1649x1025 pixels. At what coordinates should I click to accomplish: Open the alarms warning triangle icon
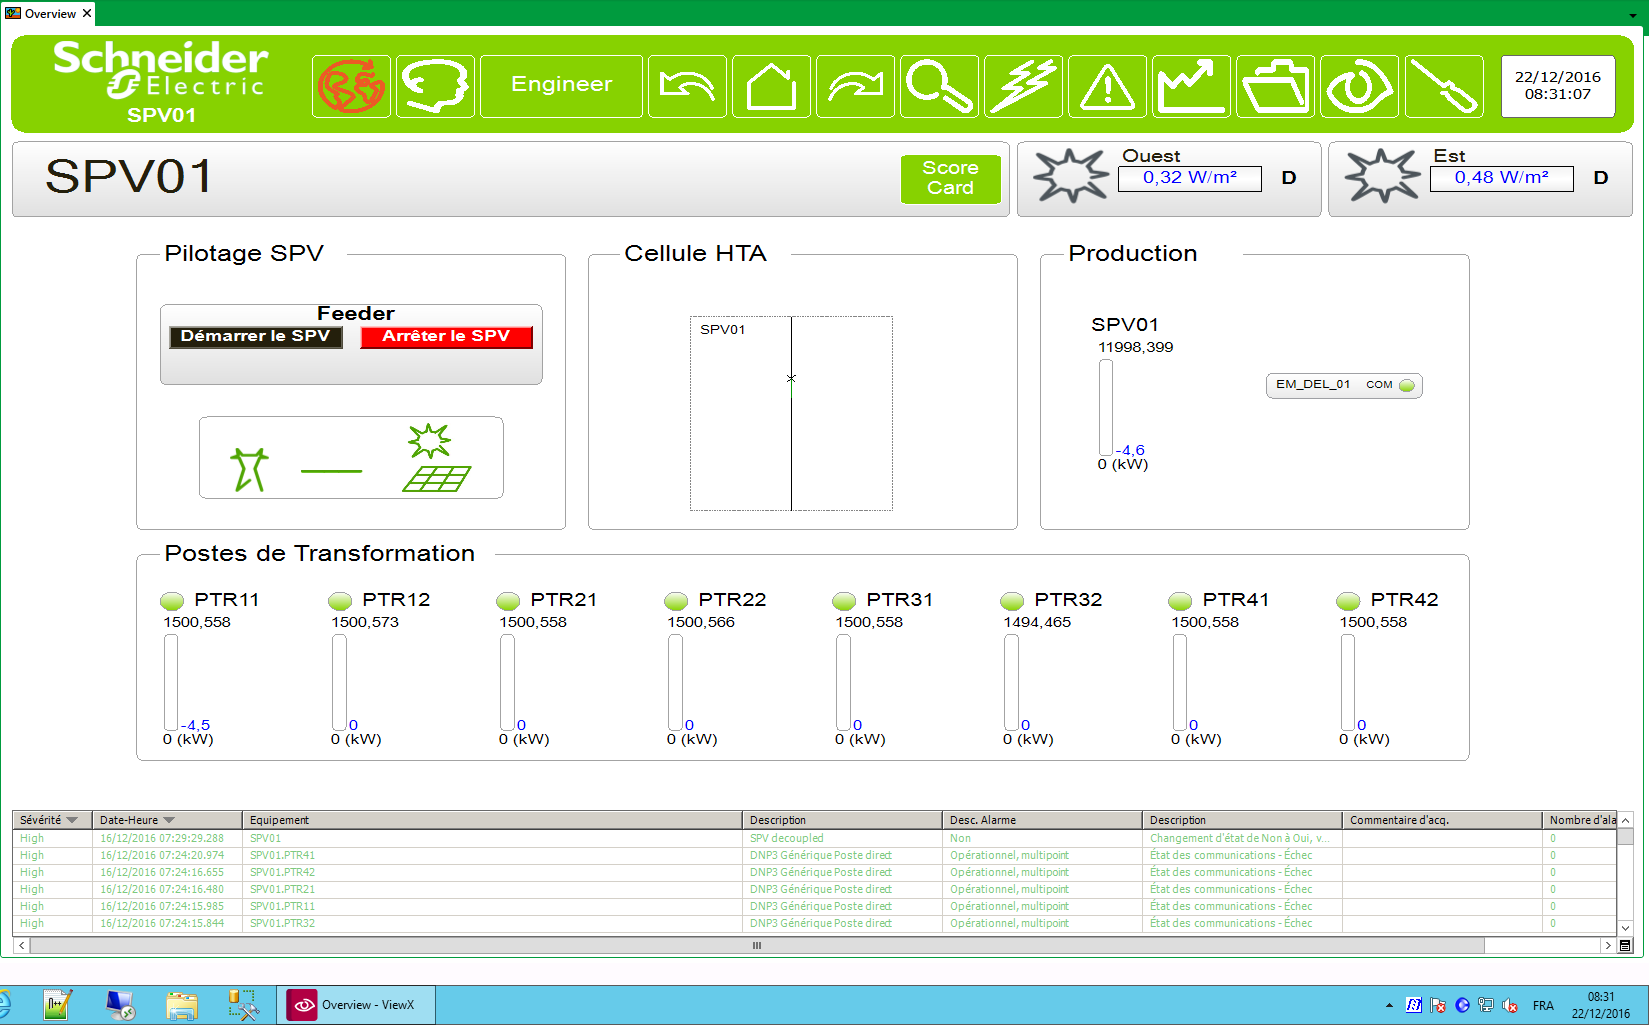(x=1107, y=87)
